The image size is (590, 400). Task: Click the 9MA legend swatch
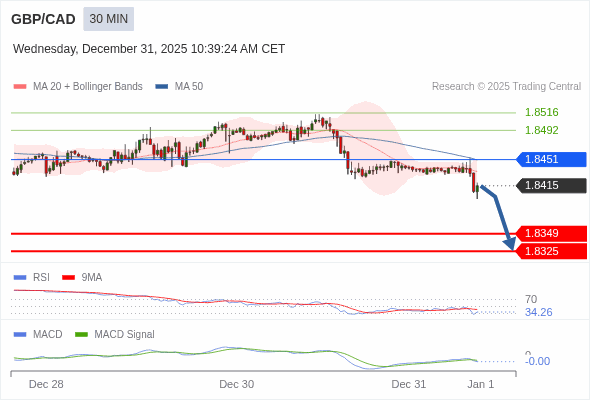coord(68,278)
